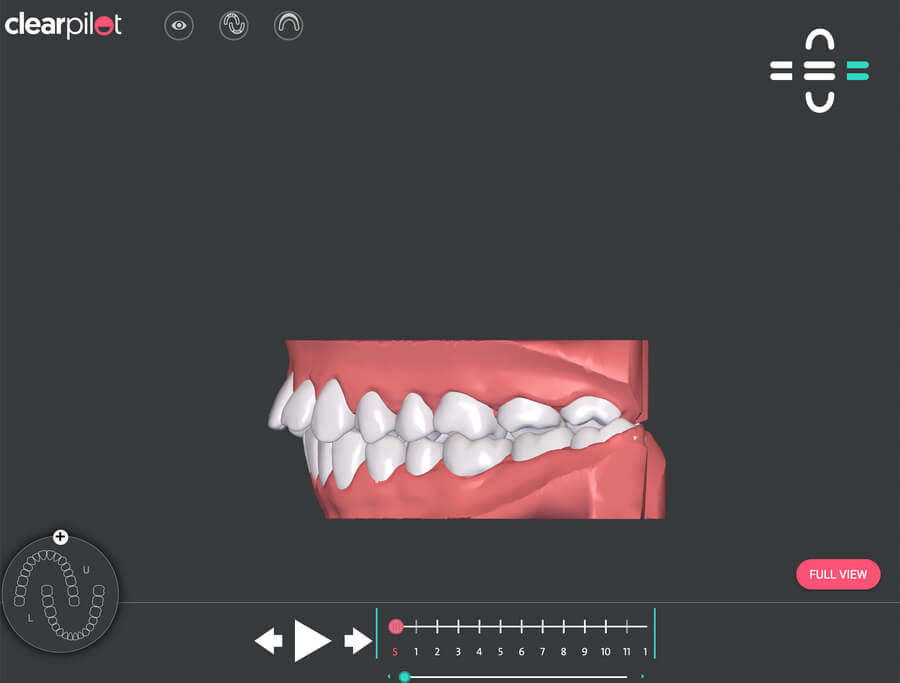The width and height of the screenshot is (900, 683).
Task: Toggle the eye visibility icon
Action: 179,26
